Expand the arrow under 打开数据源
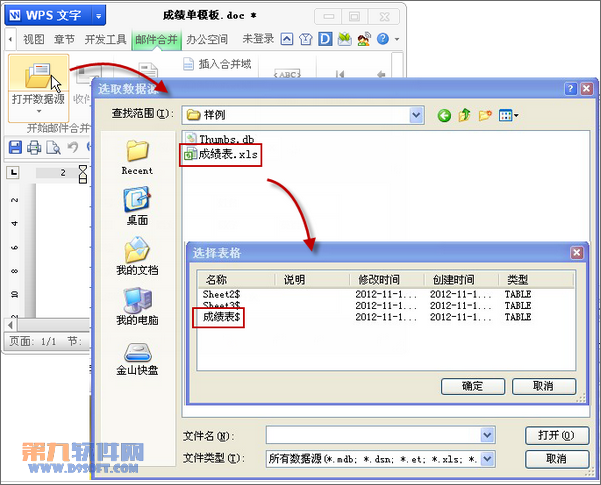601x485 pixels. tap(39, 112)
